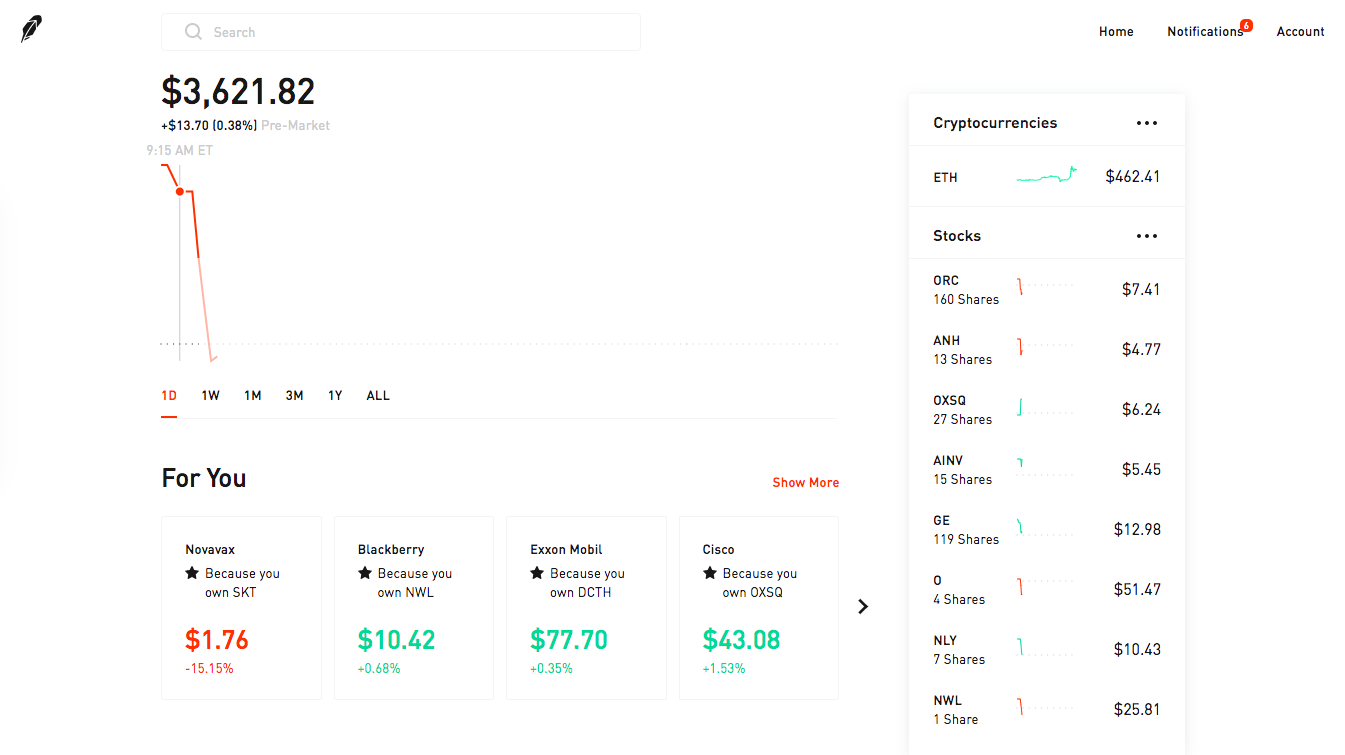The image size is (1345, 755).
Task: Click the $462.41 ETH price
Action: tap(1133, 177)
